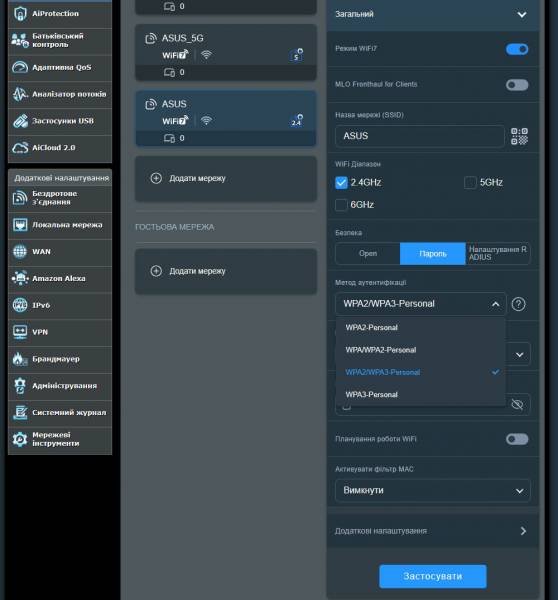The height and width of the screenshot is (600, 558).
Task: Open system log notepad icon
Action: click(20, 412)
